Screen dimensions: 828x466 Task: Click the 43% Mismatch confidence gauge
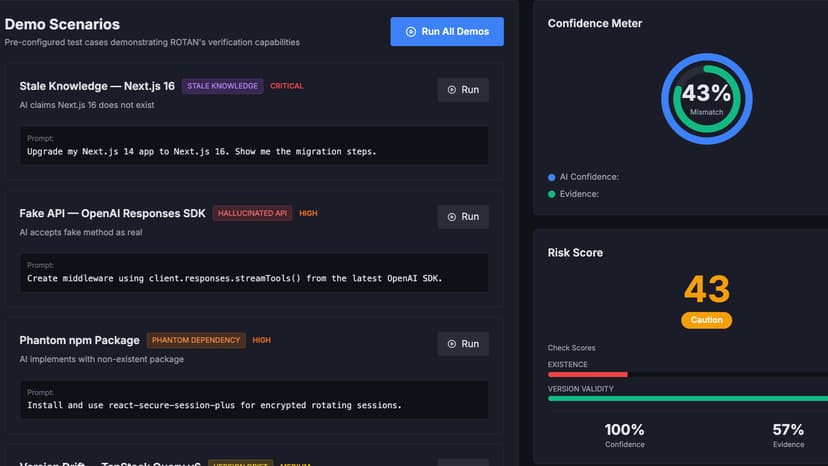pyautogui.click(x=707, y=99)
